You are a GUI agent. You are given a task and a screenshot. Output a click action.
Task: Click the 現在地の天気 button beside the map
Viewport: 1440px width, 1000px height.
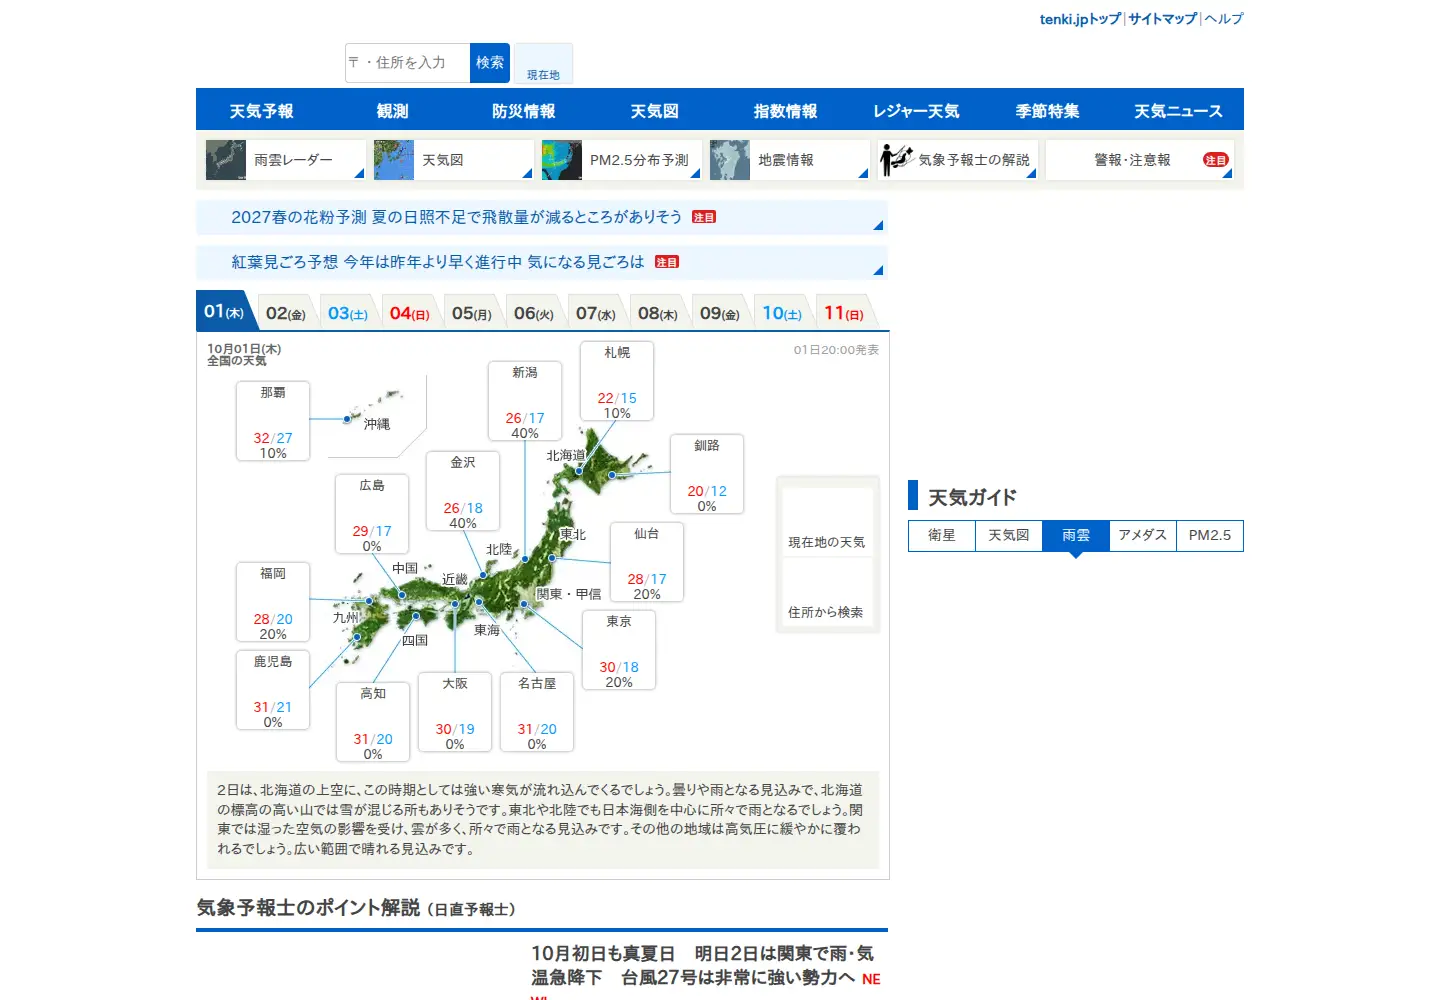tap(827, 520)
